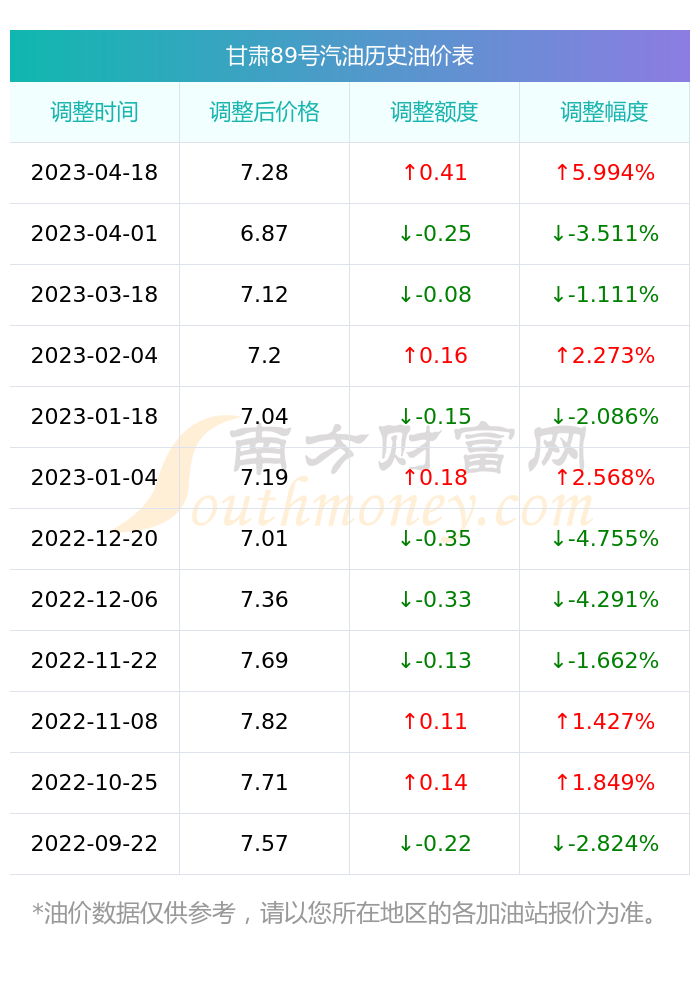Click the green ↓-0.33 adjustment value

(x=435, y=599)
